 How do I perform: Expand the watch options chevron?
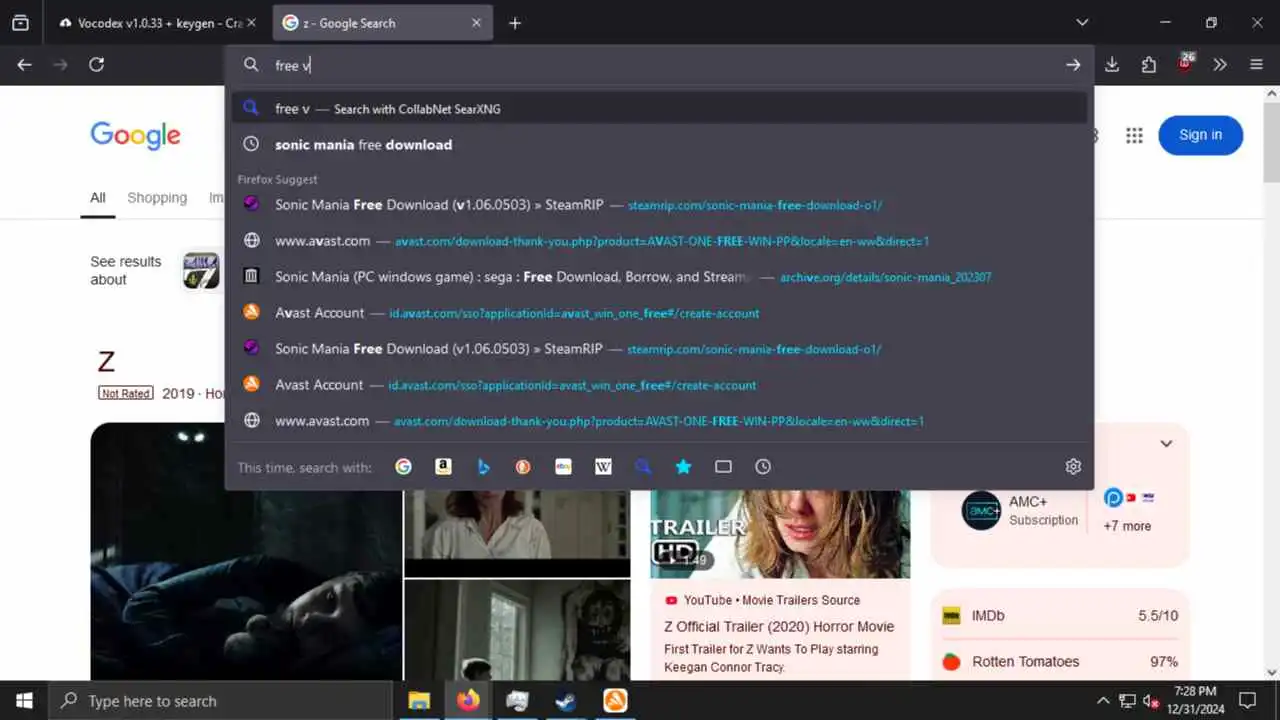point(1166,443)
